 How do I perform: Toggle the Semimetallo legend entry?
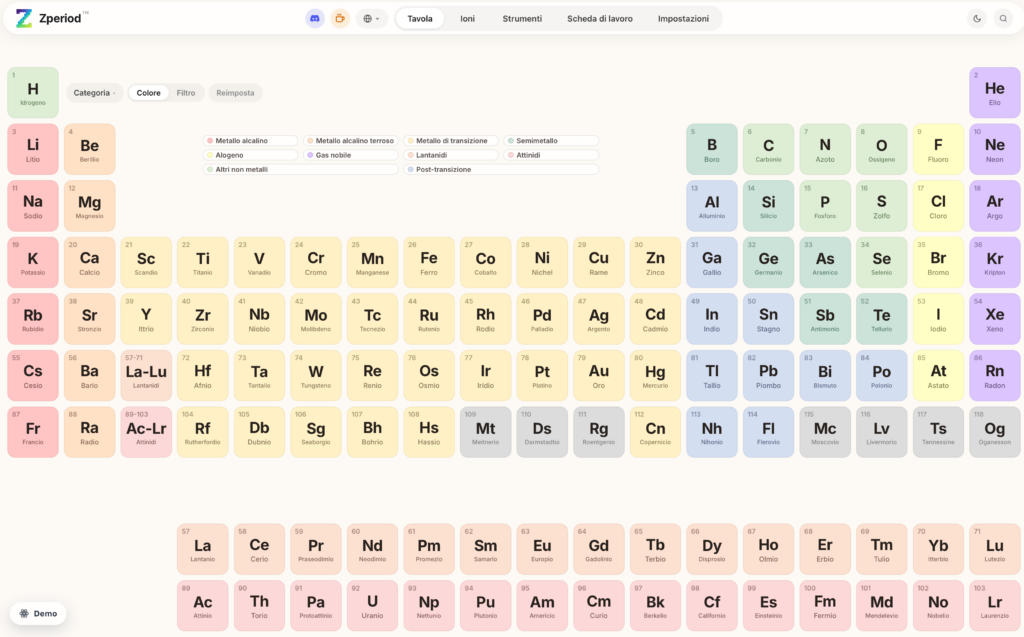(551, 140)
